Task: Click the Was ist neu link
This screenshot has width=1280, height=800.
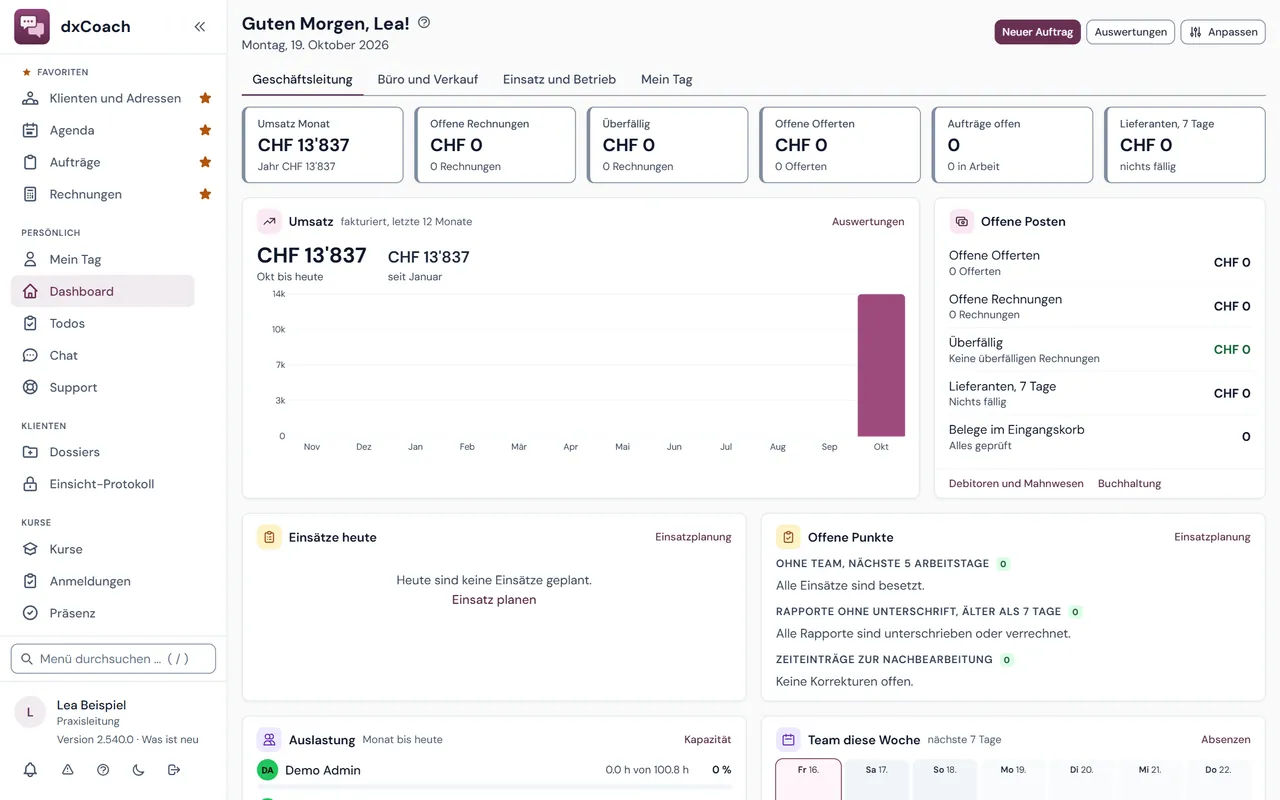Action: pos(170,740)
